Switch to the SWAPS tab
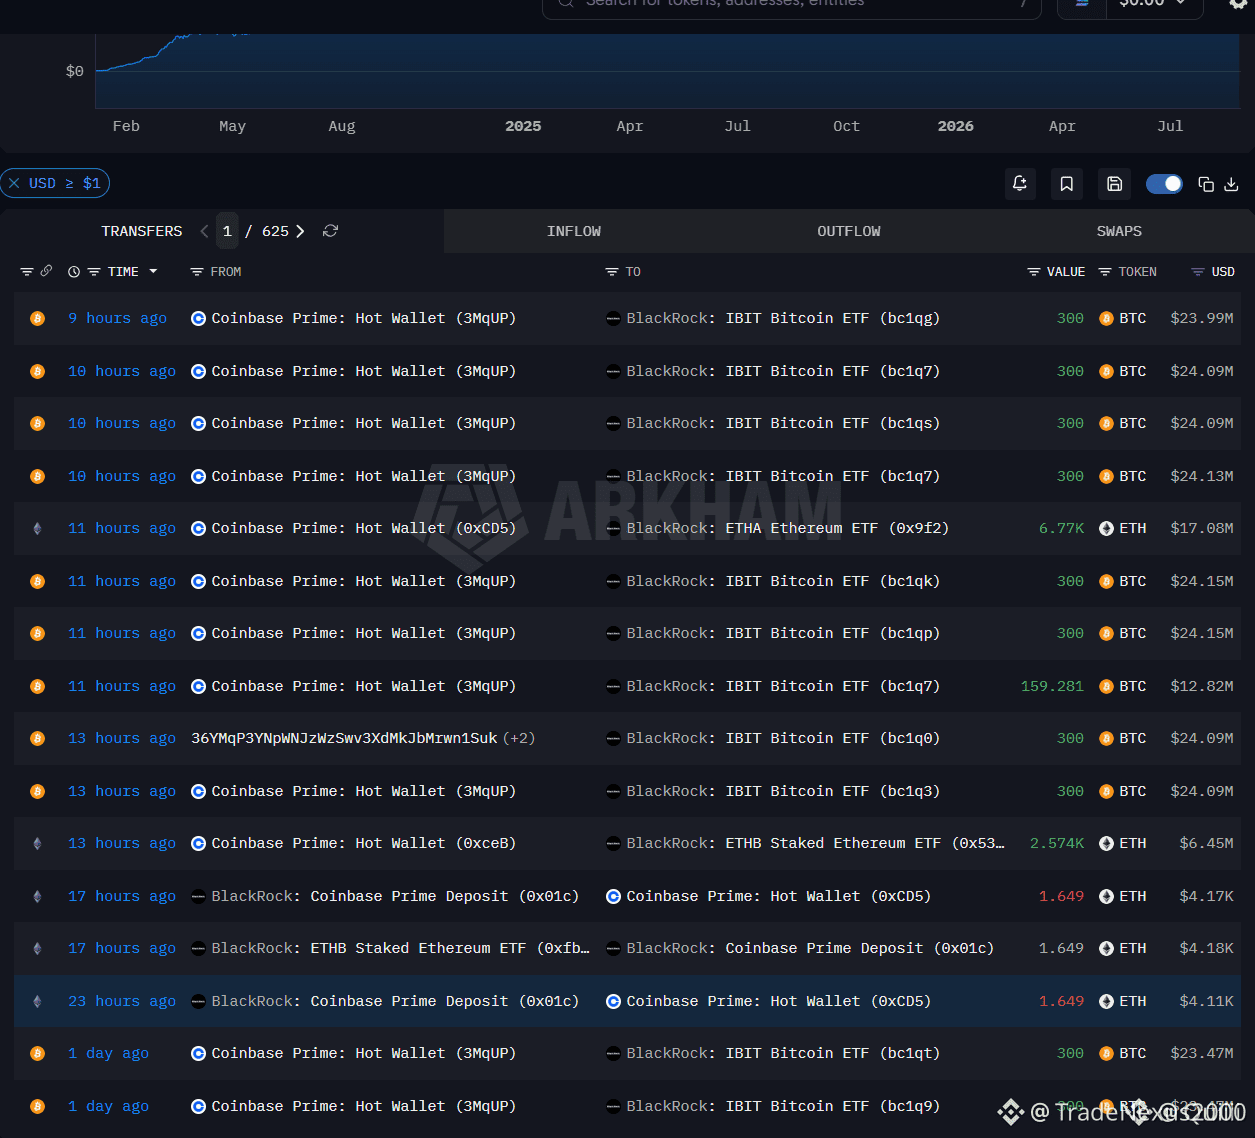Image resolution: width=1255 pixels, height=1138 pixels. pos(1119,231)
